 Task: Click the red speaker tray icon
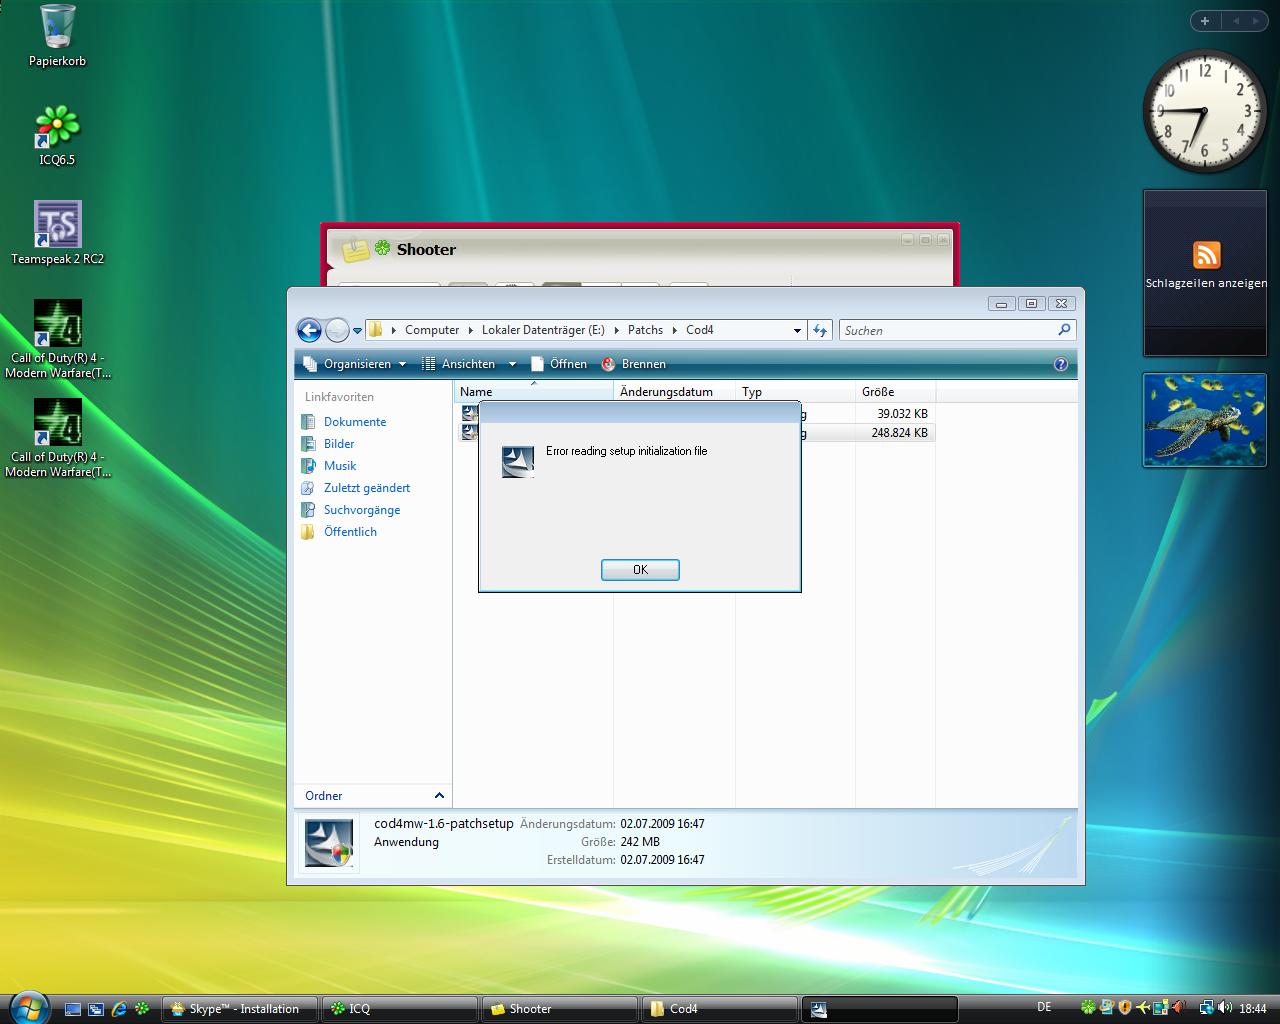[x=1178, y=1008]
